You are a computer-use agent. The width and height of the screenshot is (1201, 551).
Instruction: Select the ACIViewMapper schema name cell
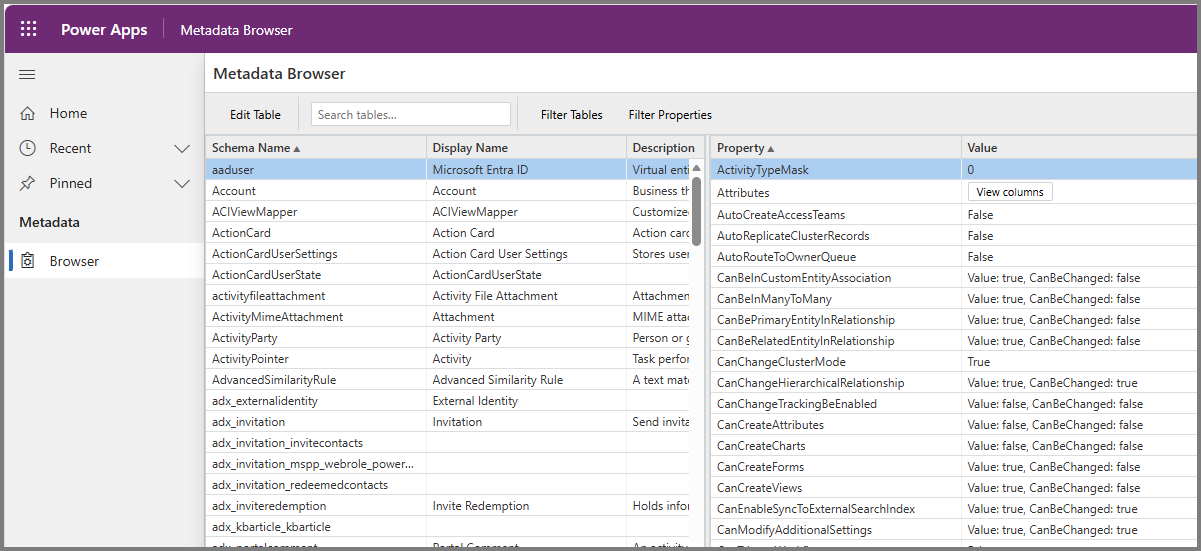pyautogui.click(x=315, y=212)
